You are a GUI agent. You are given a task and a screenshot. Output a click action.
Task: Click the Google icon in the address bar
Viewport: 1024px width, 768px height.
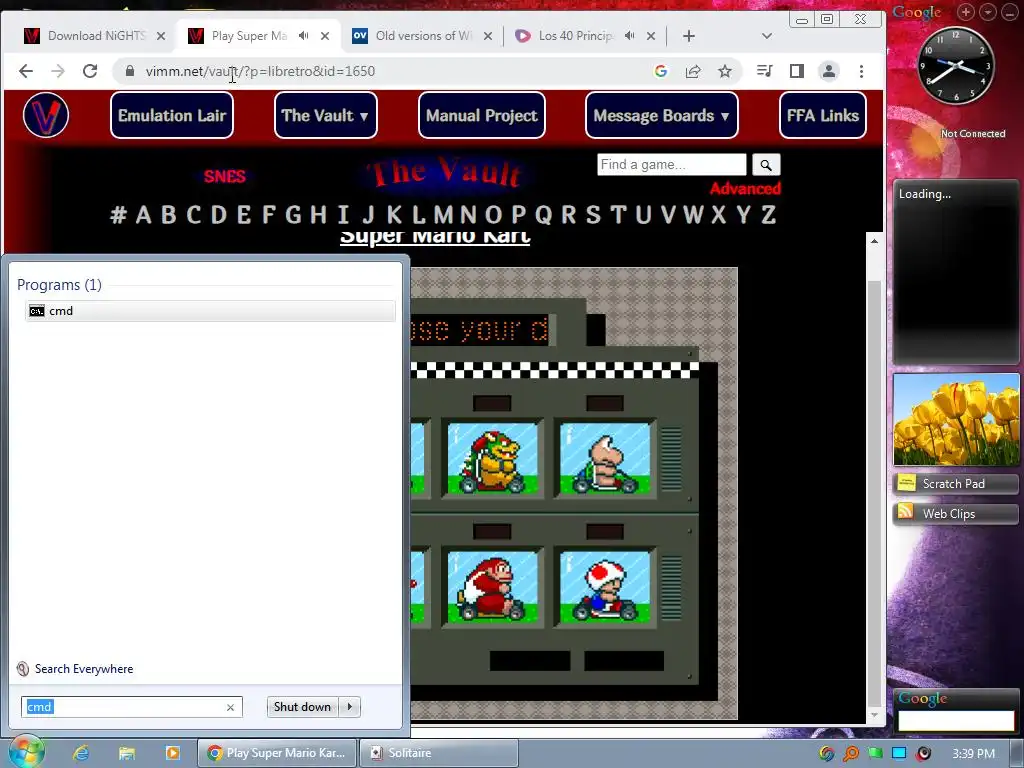tap(661, 71)
